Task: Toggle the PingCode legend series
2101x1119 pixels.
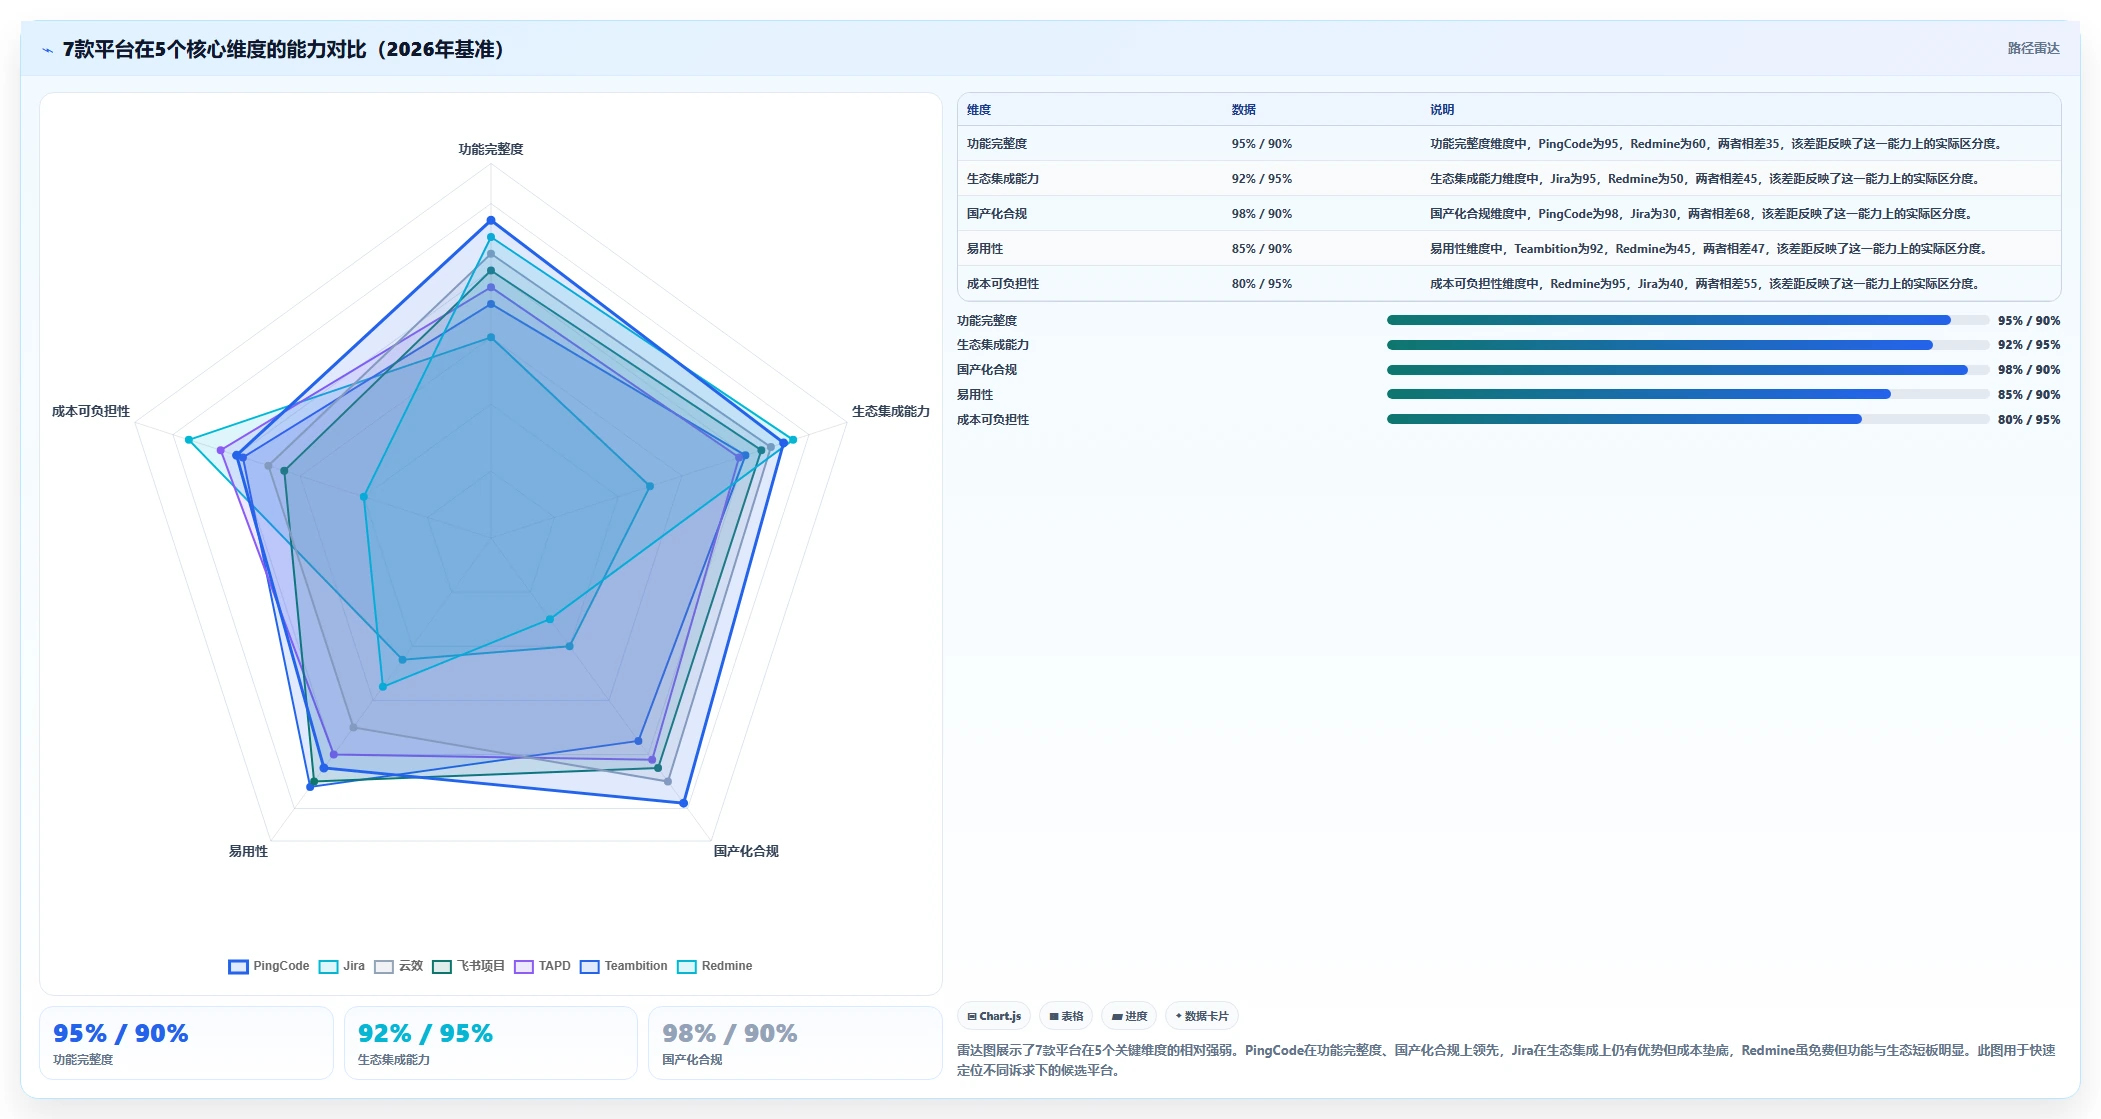Action: [269, 966]
